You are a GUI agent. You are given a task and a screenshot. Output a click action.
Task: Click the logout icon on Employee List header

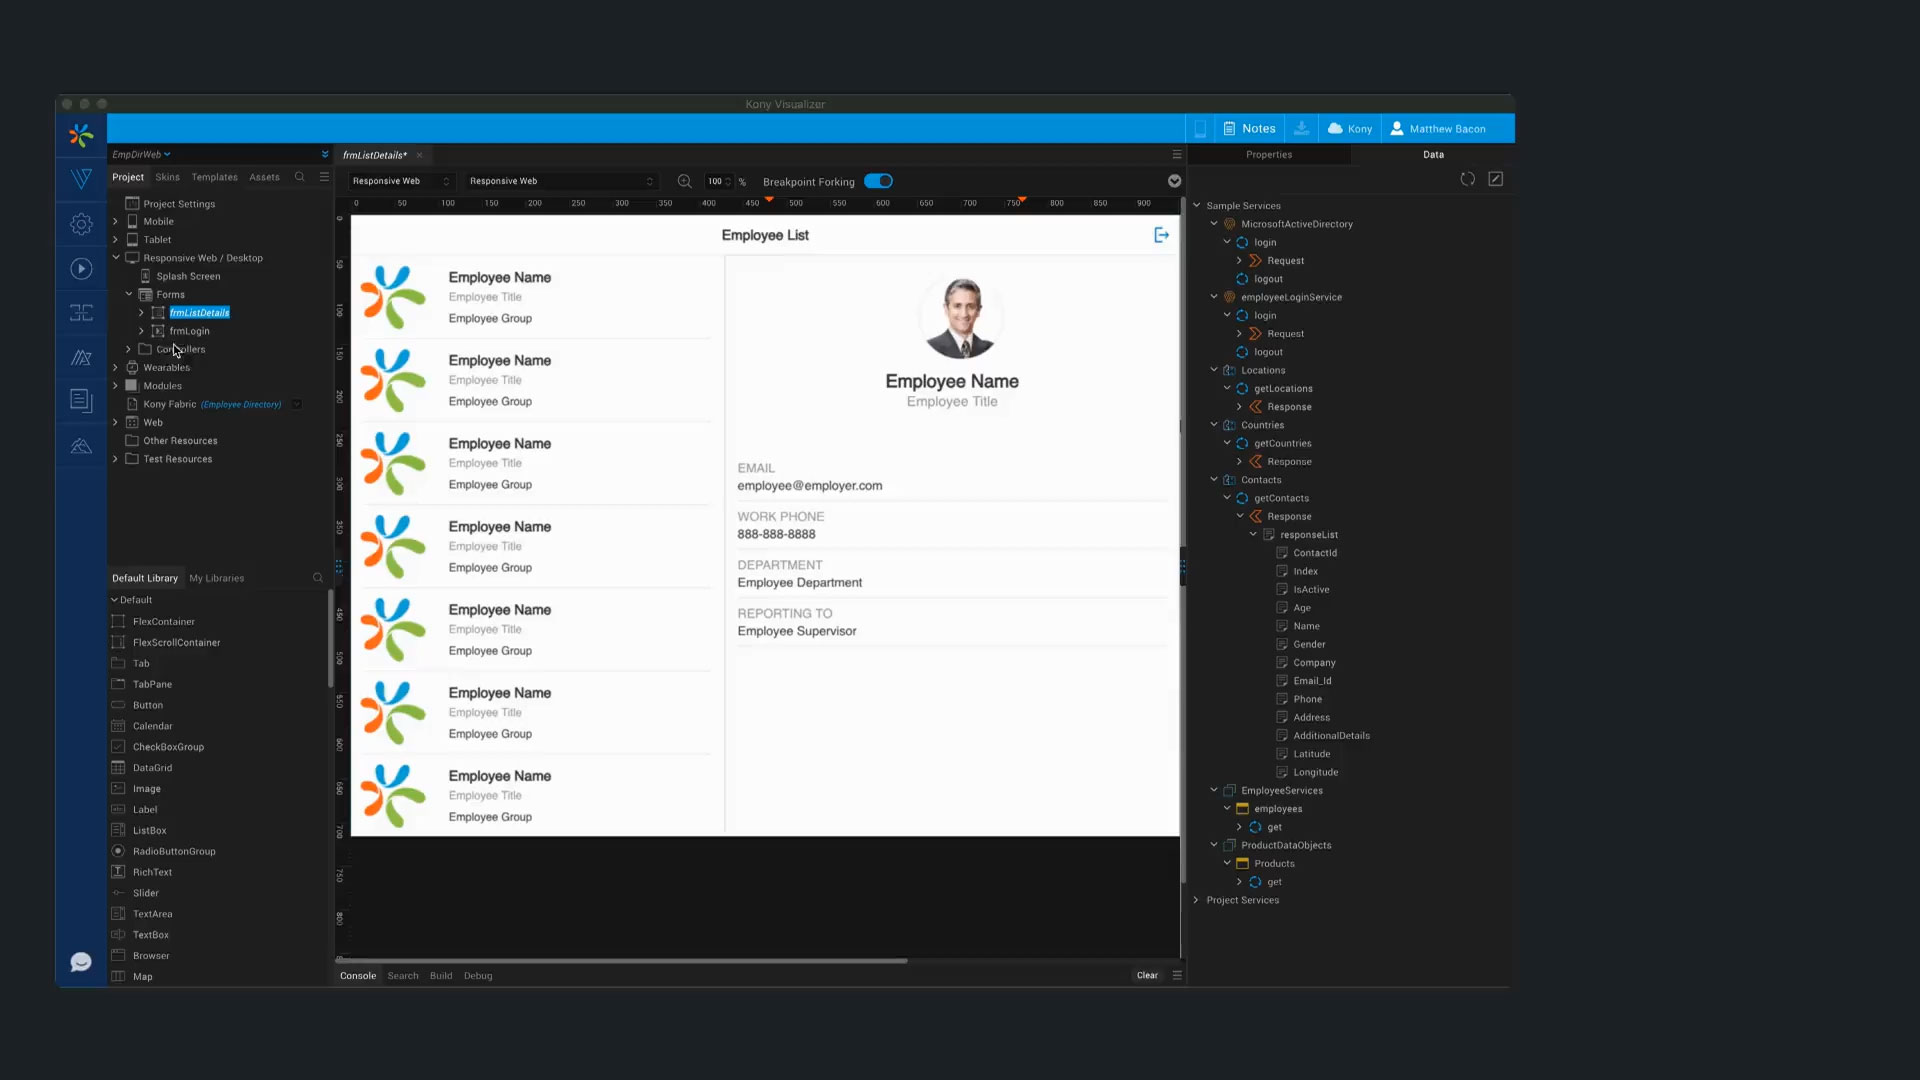point(1161,235)
